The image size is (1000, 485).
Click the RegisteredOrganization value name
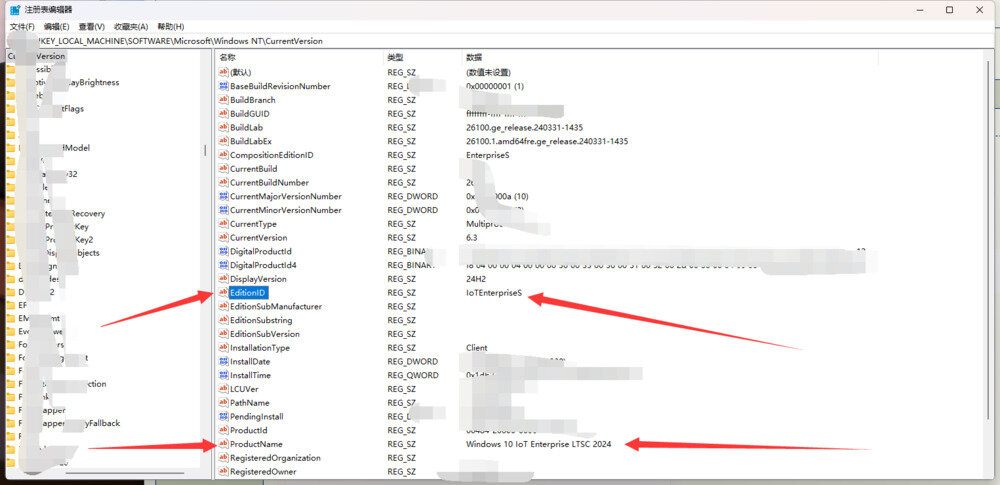point(276,458)
